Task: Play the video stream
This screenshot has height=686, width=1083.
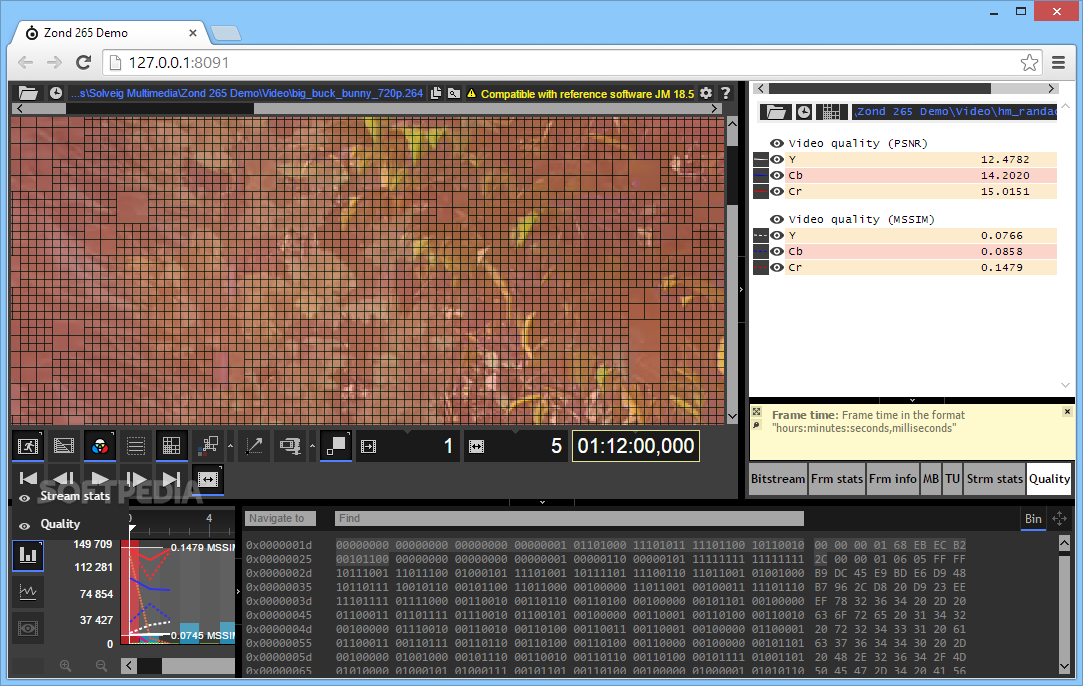Action: [99, 479]
